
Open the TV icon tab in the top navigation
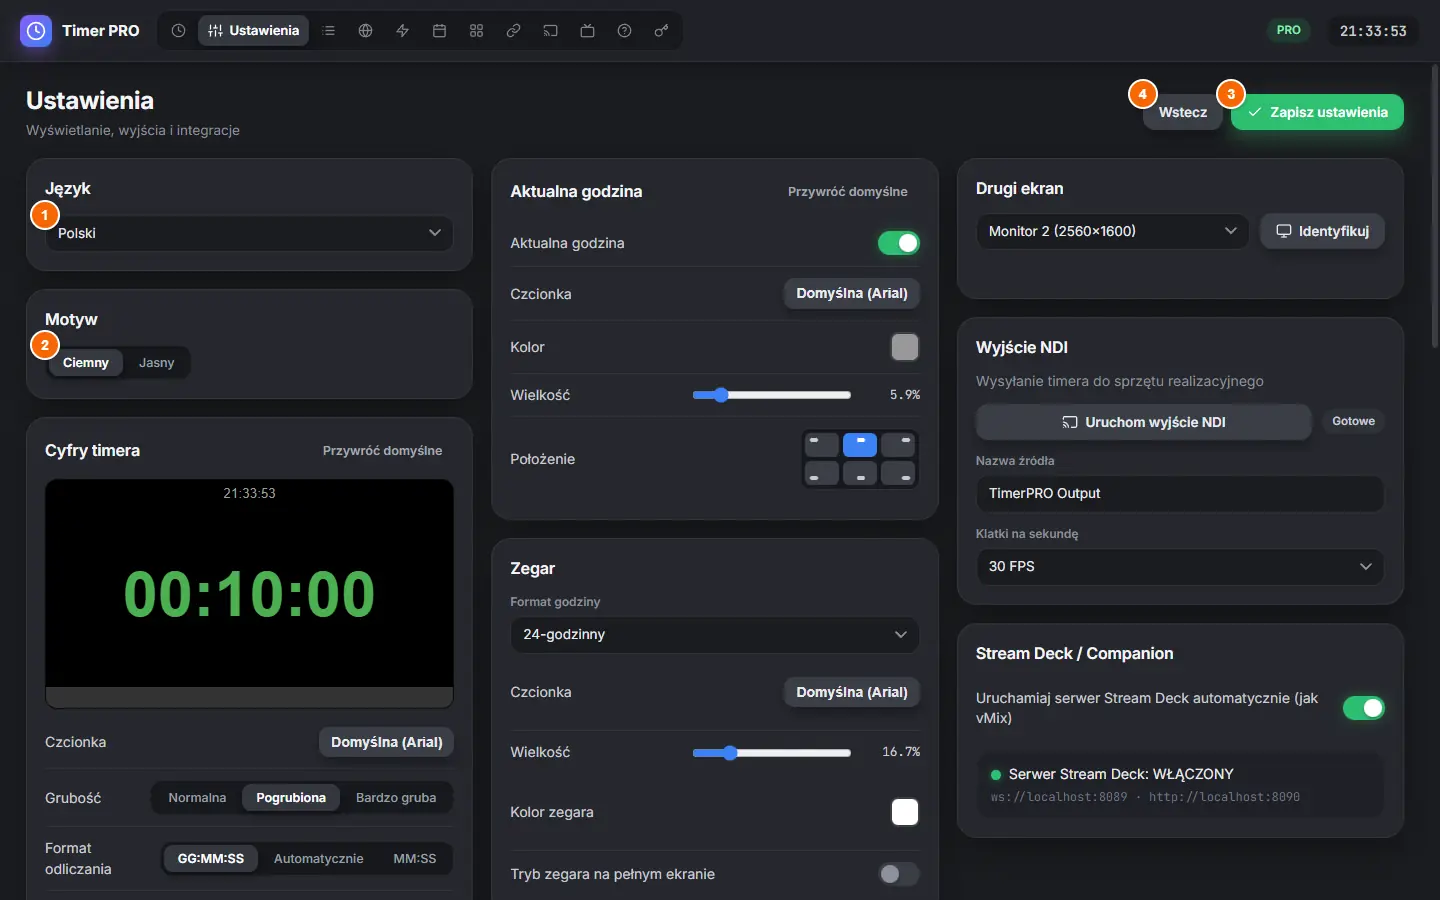click(x=587, y=31)
